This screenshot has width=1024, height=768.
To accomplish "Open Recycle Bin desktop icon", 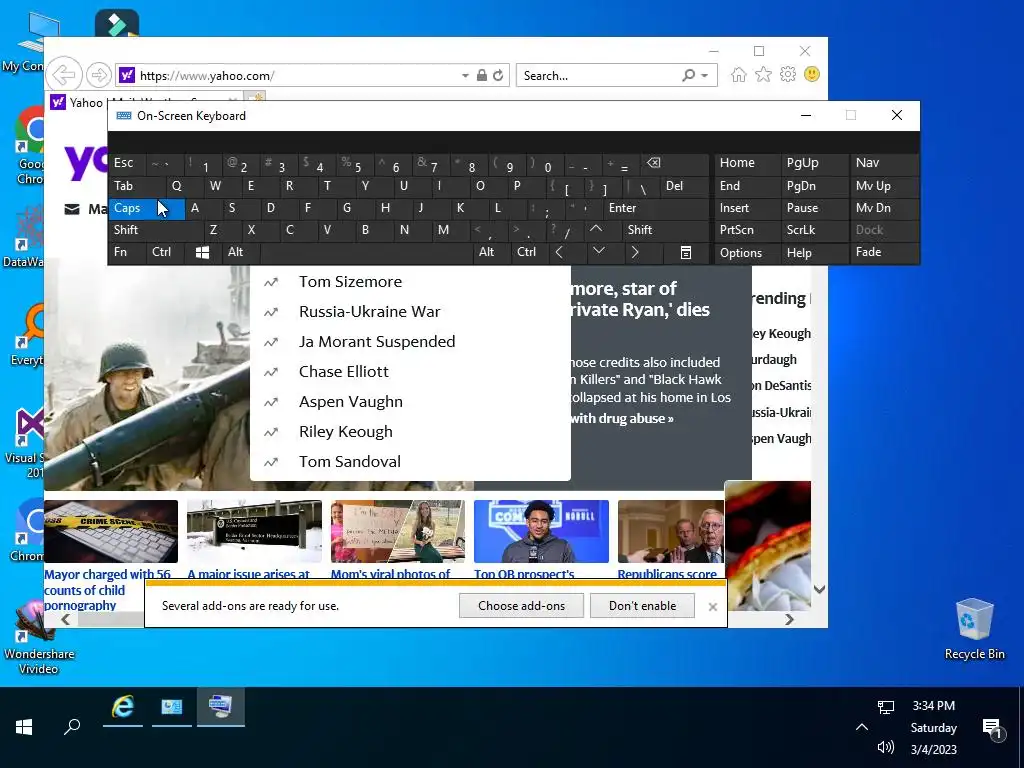I will pos(974,630).
